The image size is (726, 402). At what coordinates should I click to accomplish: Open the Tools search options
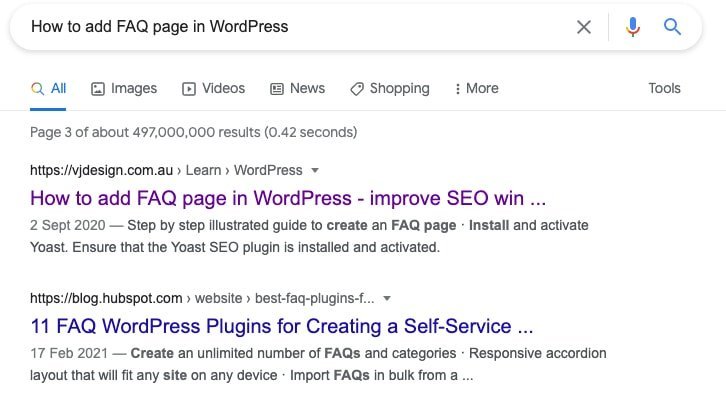(x=664, y=89)
